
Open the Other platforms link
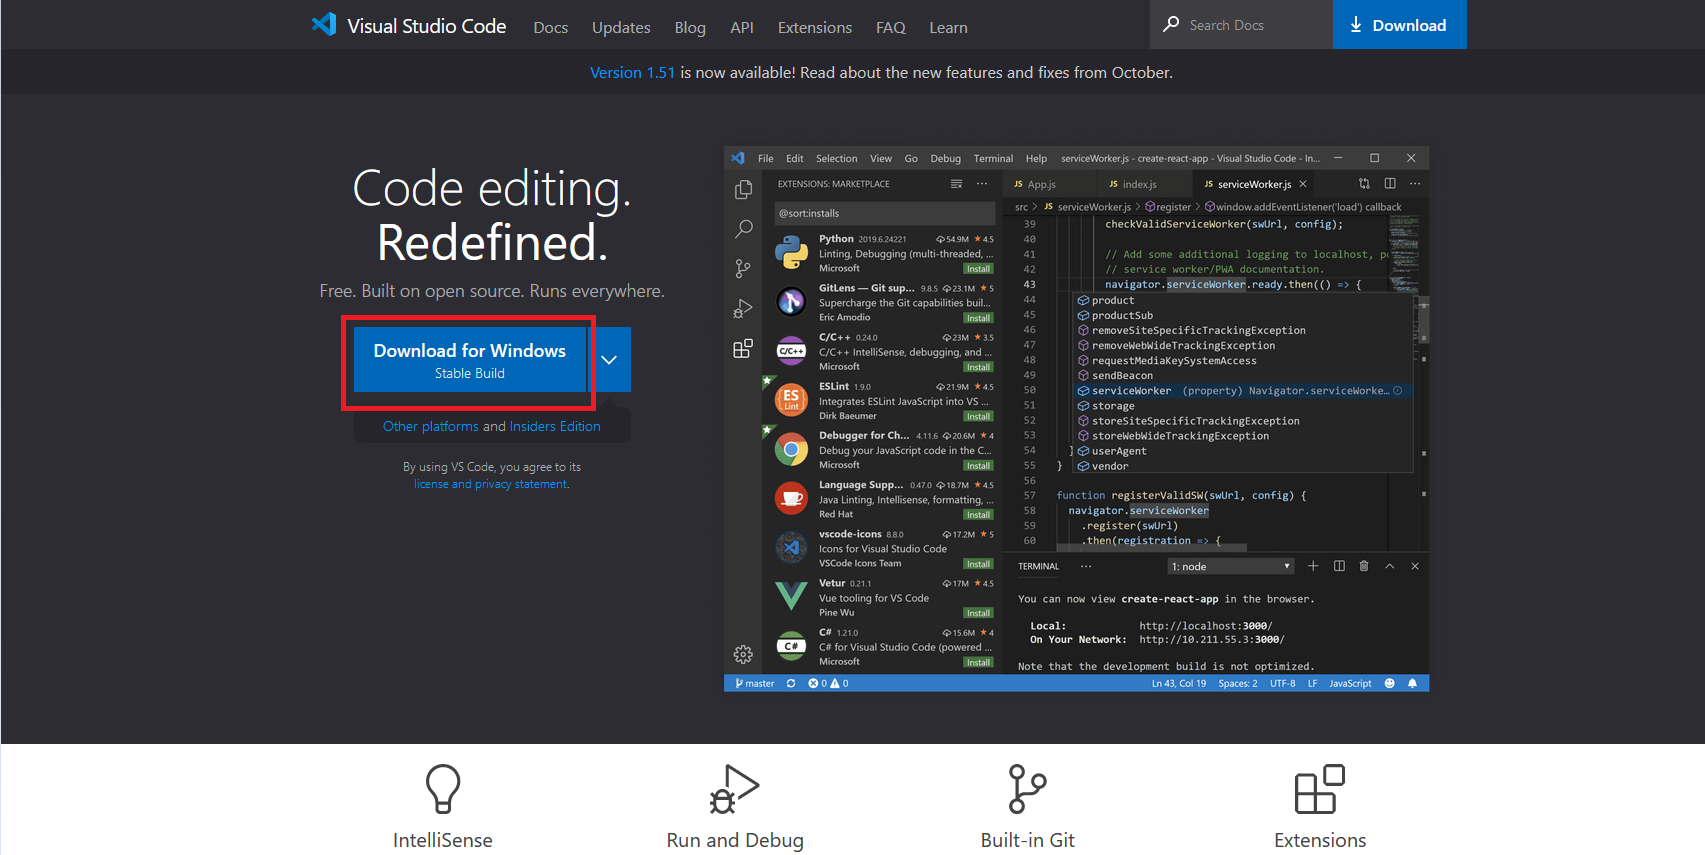[431, 426]
